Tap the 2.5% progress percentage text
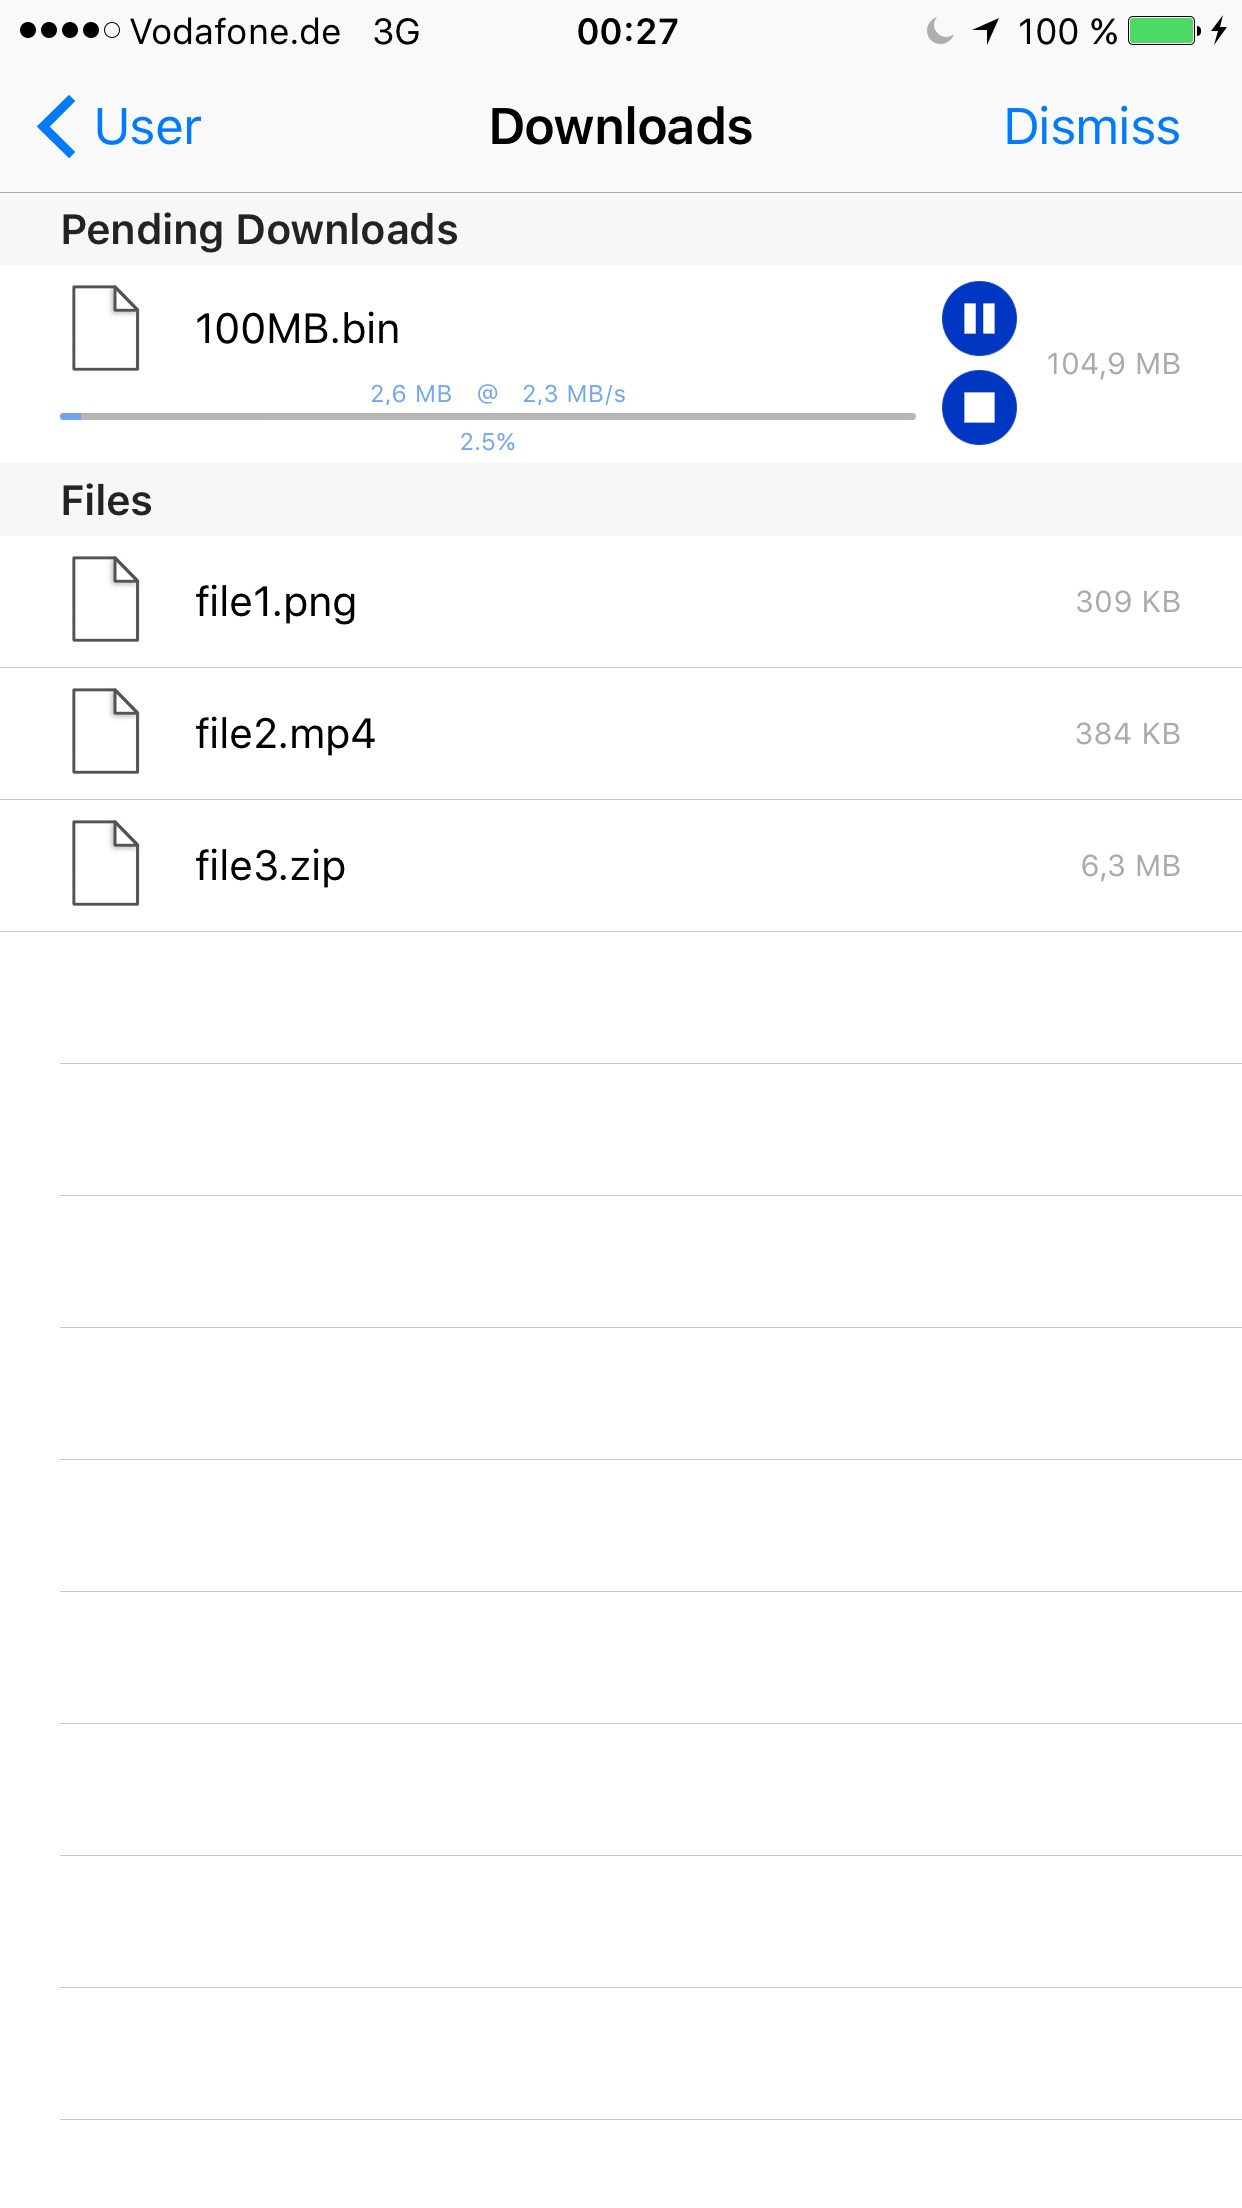The image size is (1242, 2208). (x=487, y=442)
